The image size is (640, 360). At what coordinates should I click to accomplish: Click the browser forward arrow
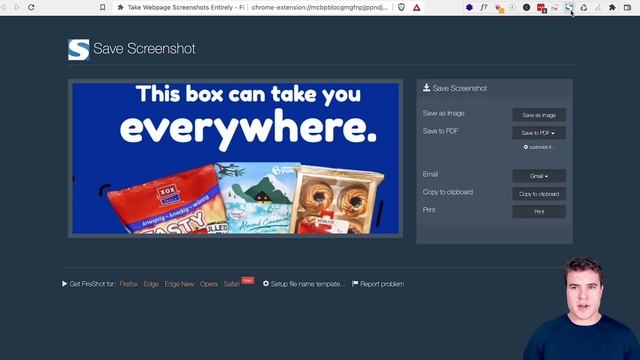click(x=17, y=7)
